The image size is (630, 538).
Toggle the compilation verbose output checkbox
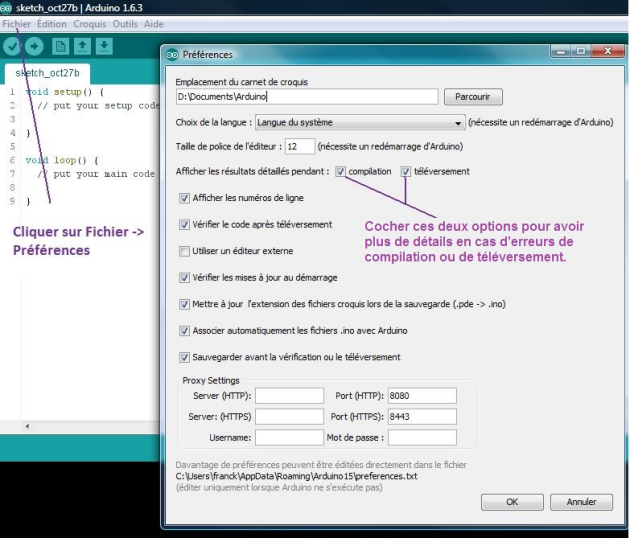point(341,172)
